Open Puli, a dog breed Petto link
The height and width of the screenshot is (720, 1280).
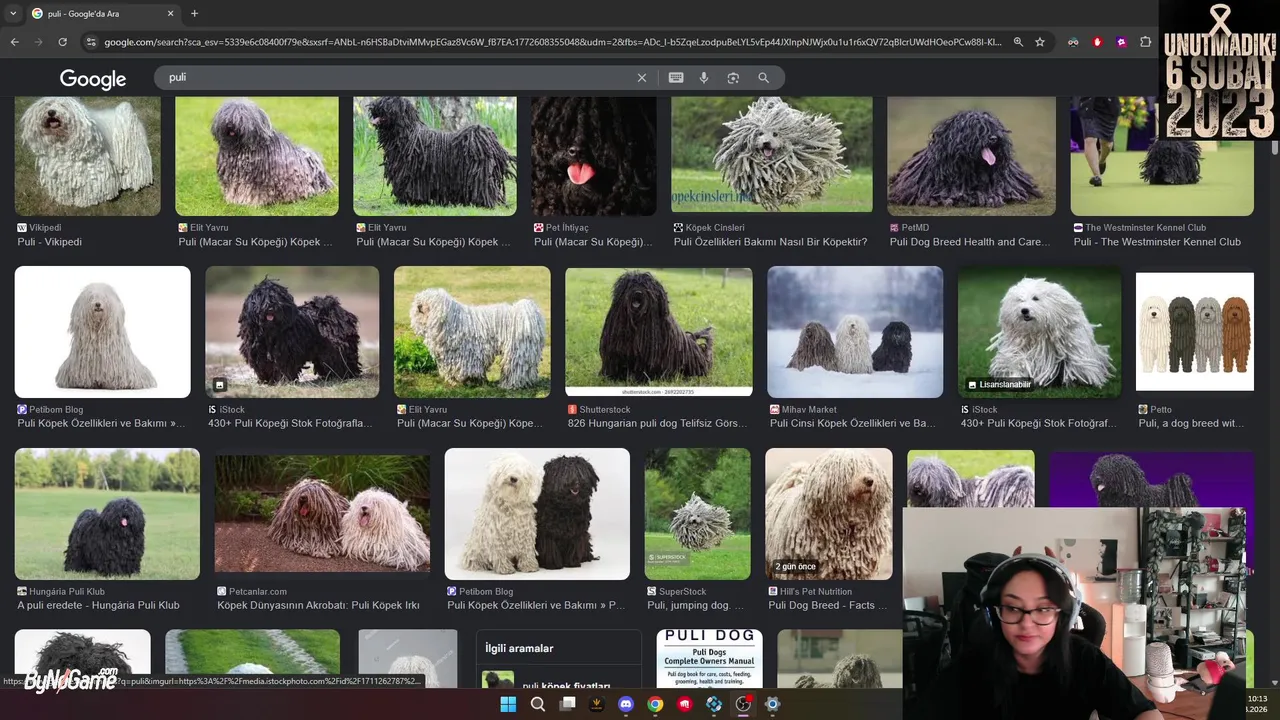[1192, 424]
